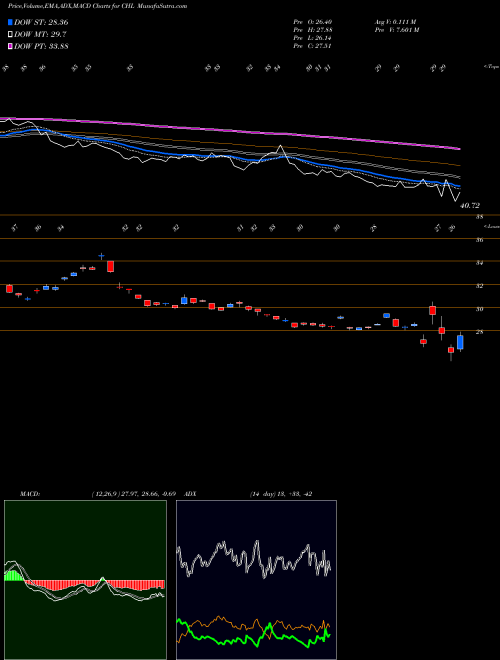Click the magenta long-term EMA line end
This screenshot has width=500, height=660.
[459, 149]
